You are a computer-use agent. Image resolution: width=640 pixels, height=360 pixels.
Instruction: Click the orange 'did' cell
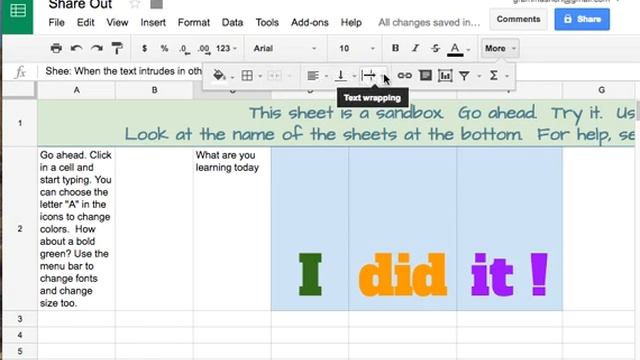(402, 229)
